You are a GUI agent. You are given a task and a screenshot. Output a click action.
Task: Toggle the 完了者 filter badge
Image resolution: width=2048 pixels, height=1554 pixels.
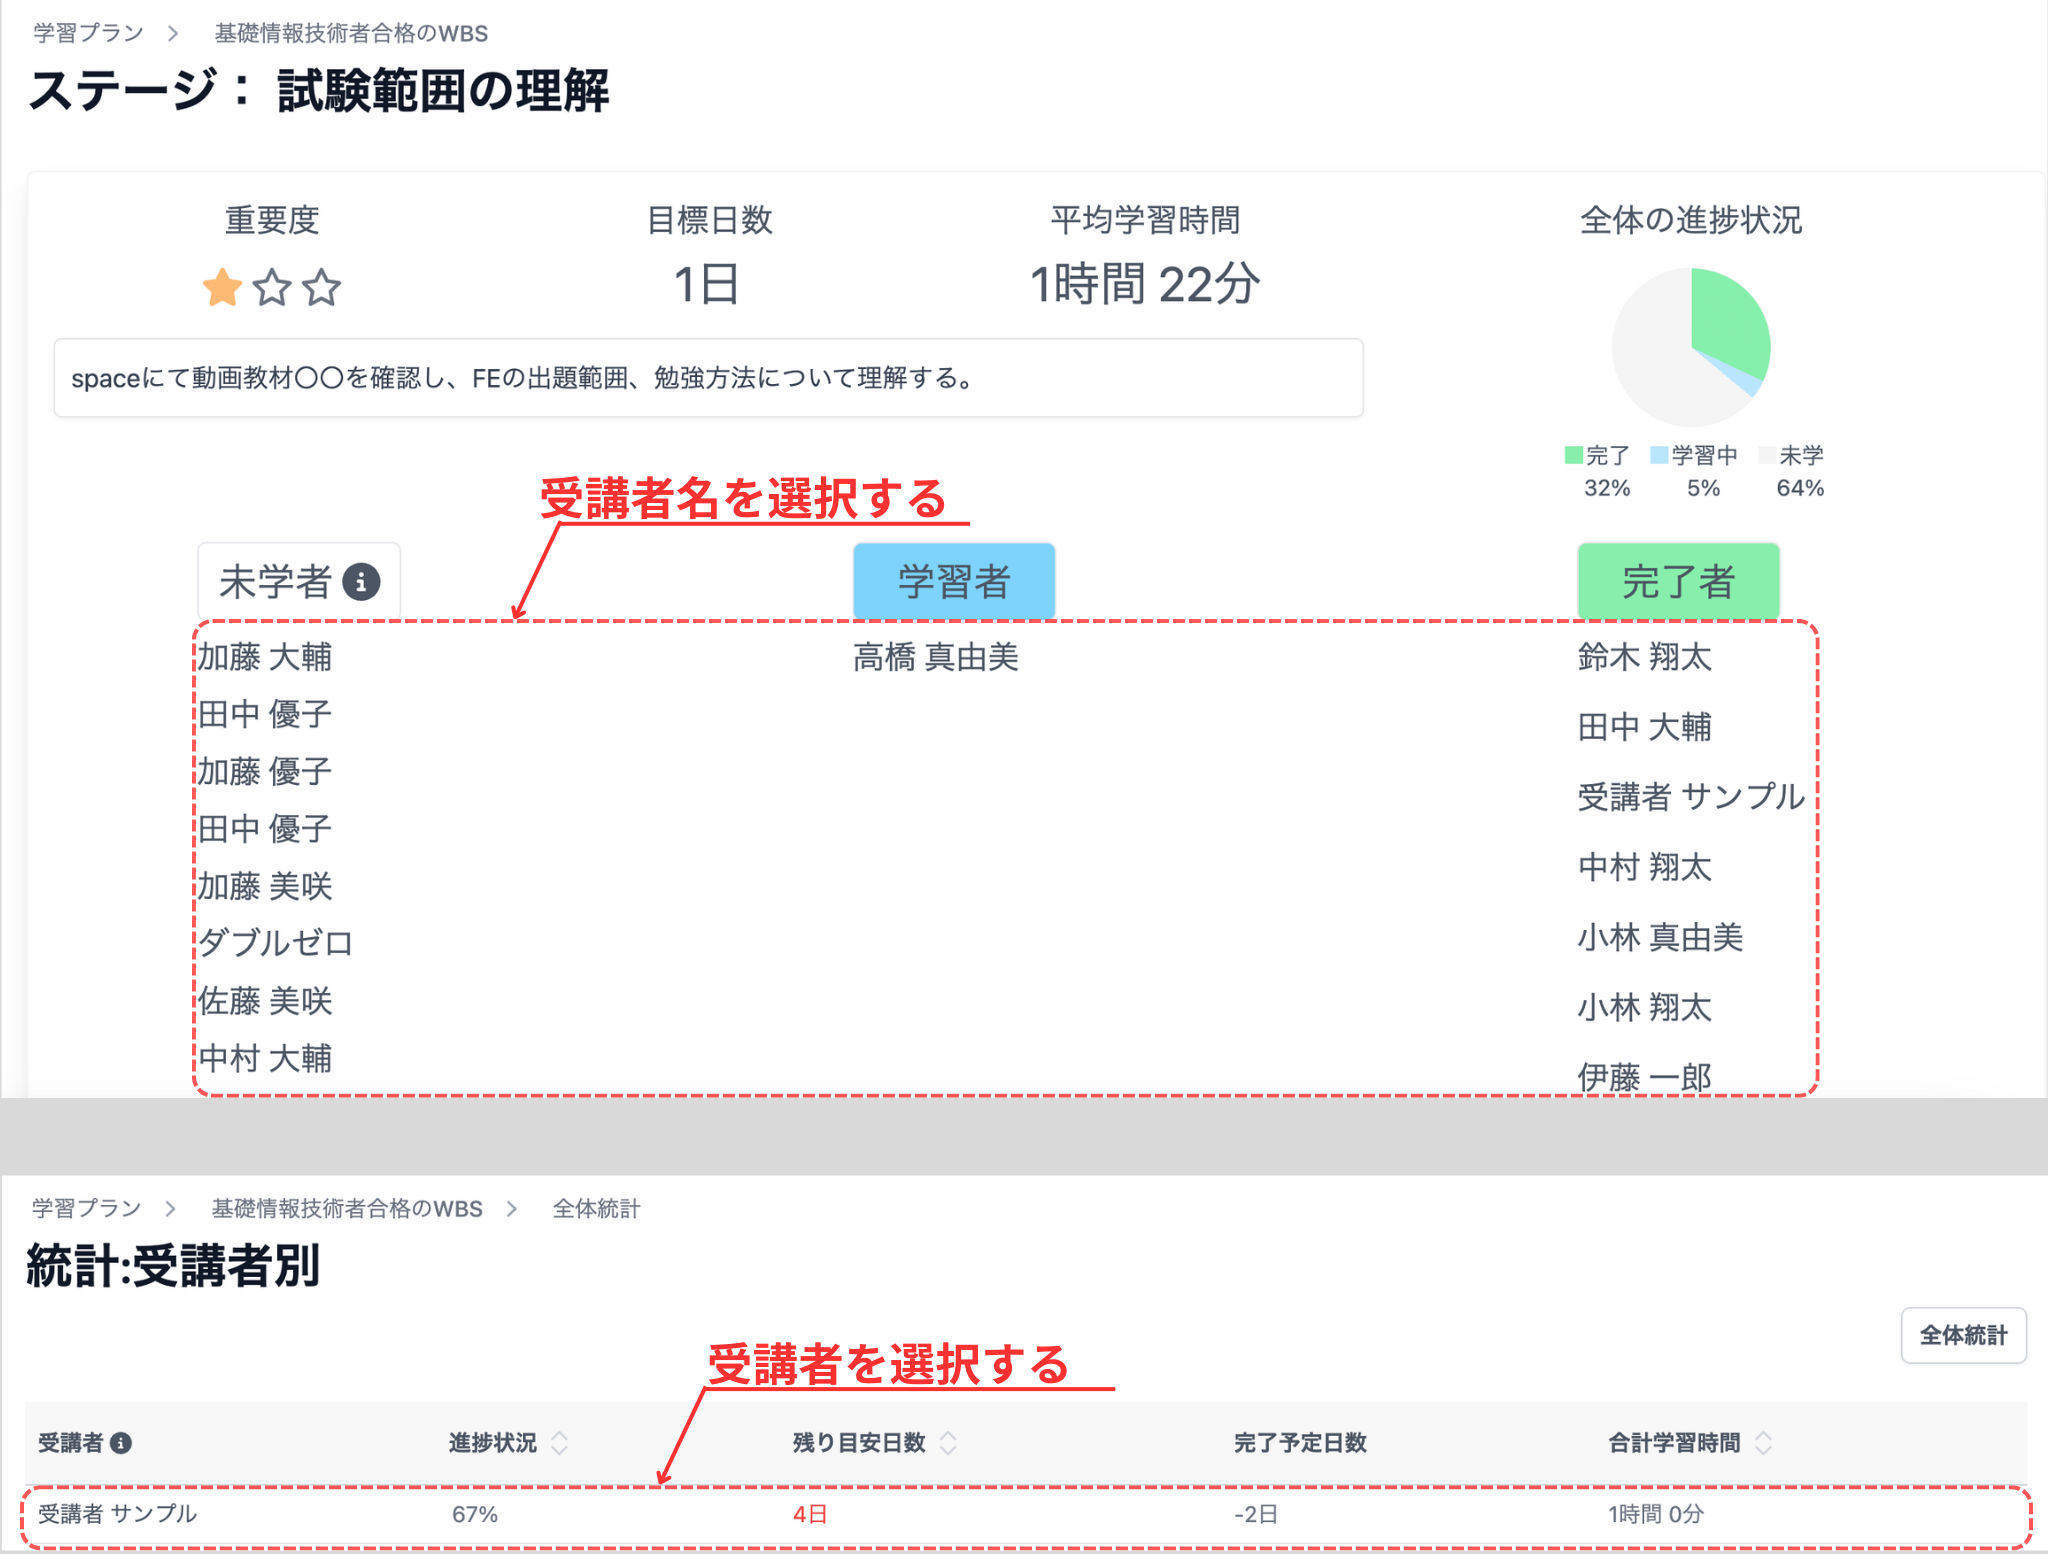pyautogui.click(x=1677, y=580)
